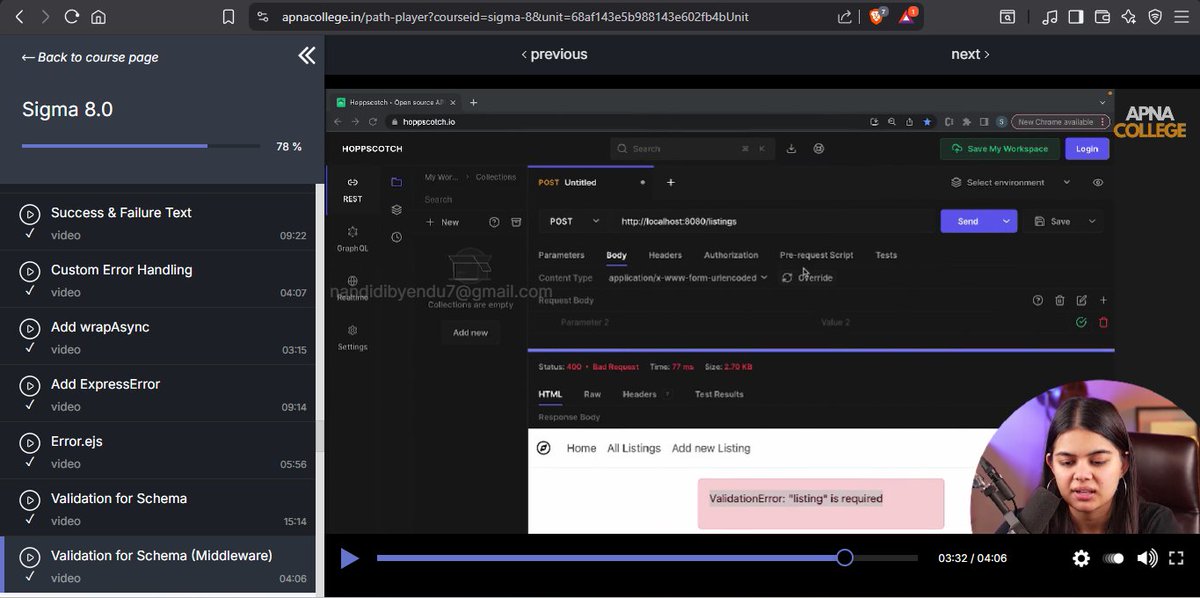This screenshot has width=1200, height=598.
Task: Click the browser forward arrow
Action: [45, 17]
